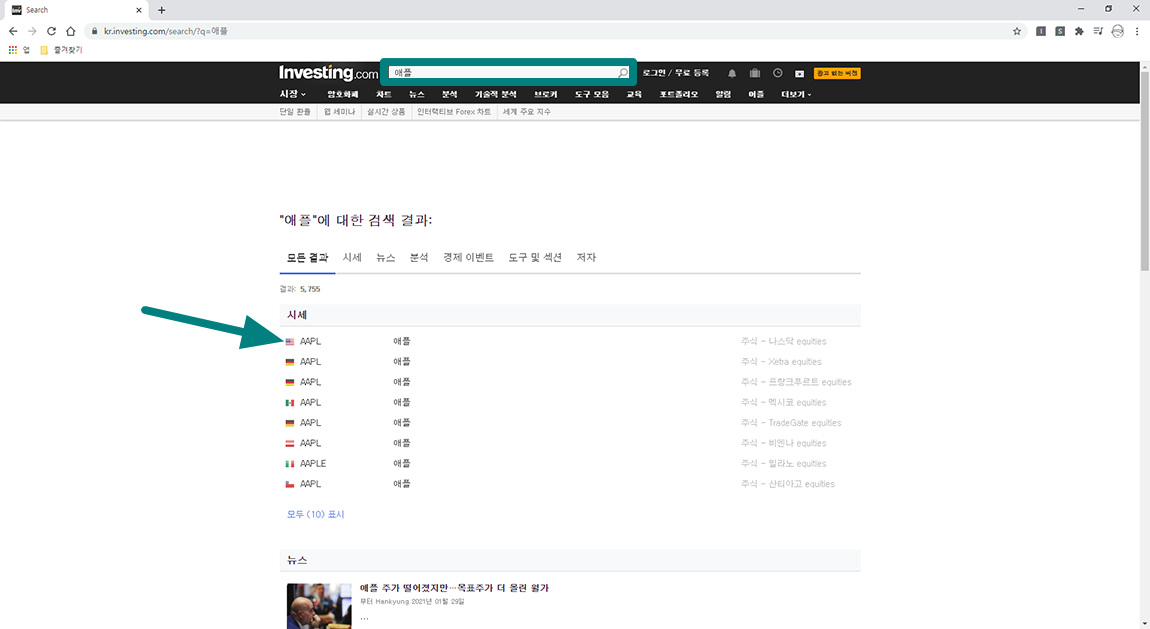This screenshot has width=1150, height=629.
Task: Open the 세계 주요 지수 link
Action: [527, 111]
